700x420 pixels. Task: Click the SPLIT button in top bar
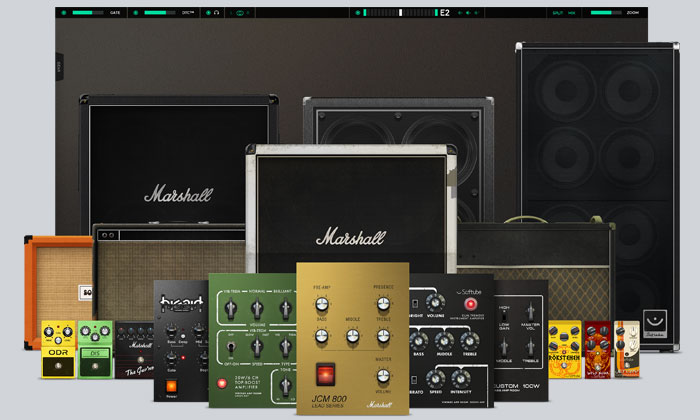coord(558,13)
